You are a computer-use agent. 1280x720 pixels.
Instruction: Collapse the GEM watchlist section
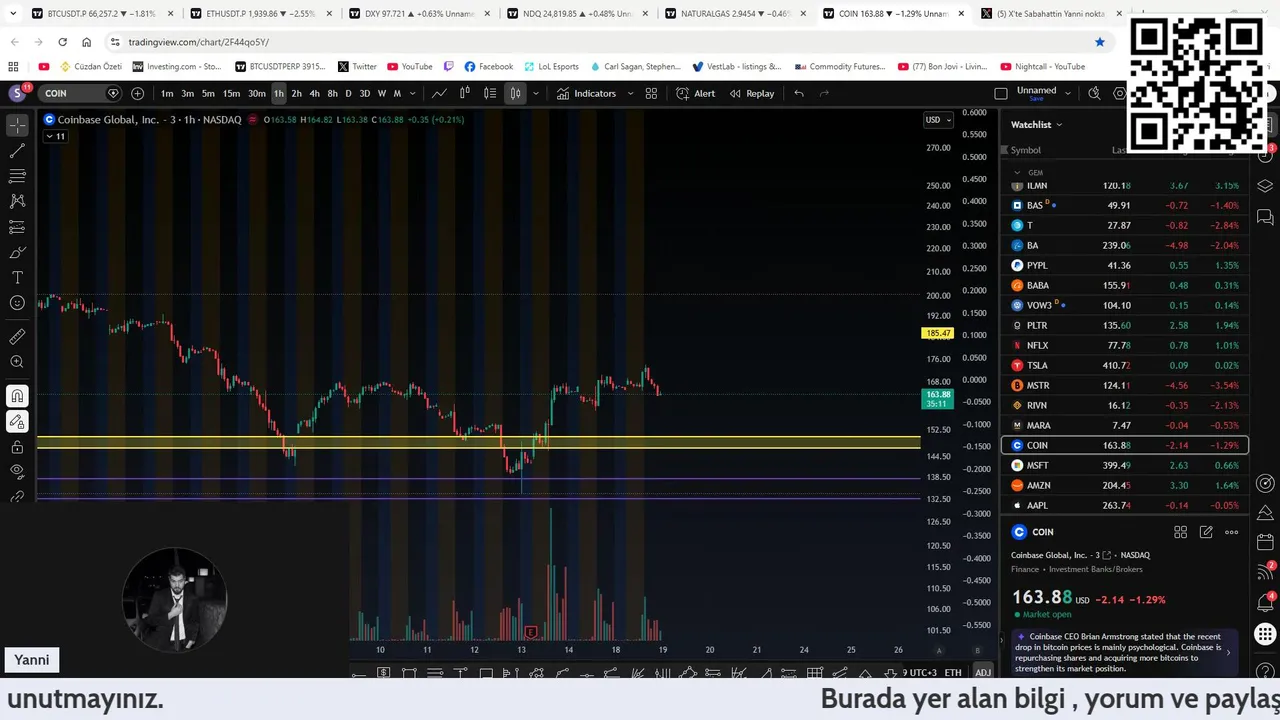tap(1018, 172)
